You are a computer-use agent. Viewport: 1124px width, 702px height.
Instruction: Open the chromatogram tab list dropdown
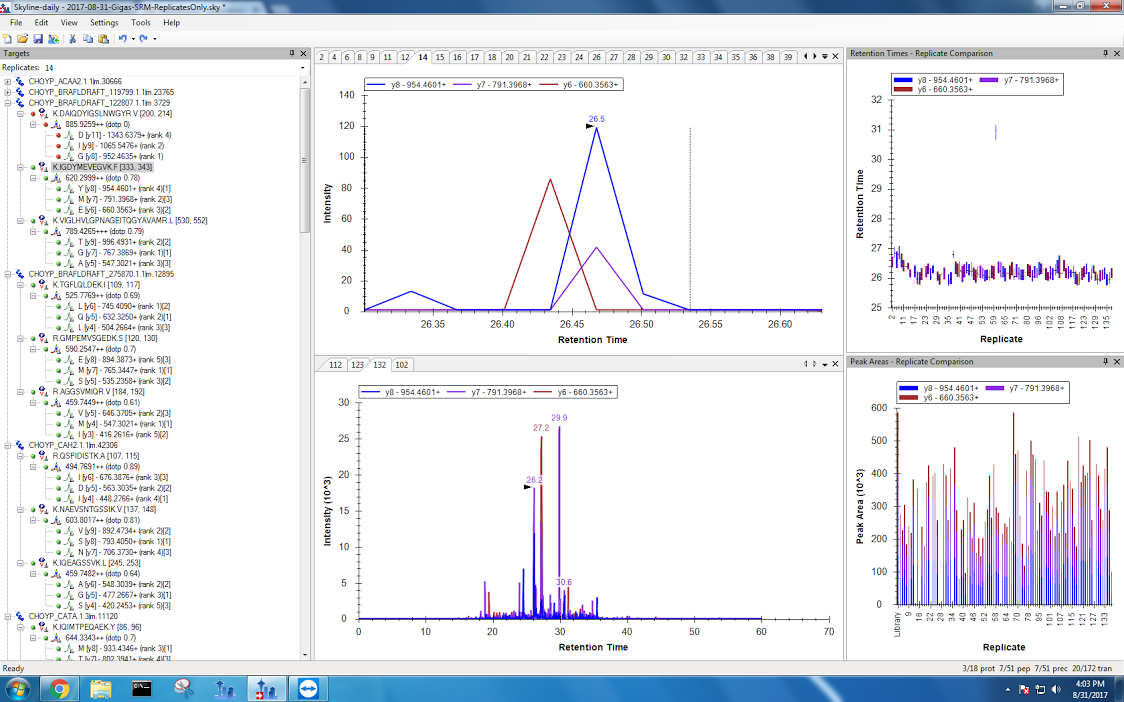[x=825, y=57]
